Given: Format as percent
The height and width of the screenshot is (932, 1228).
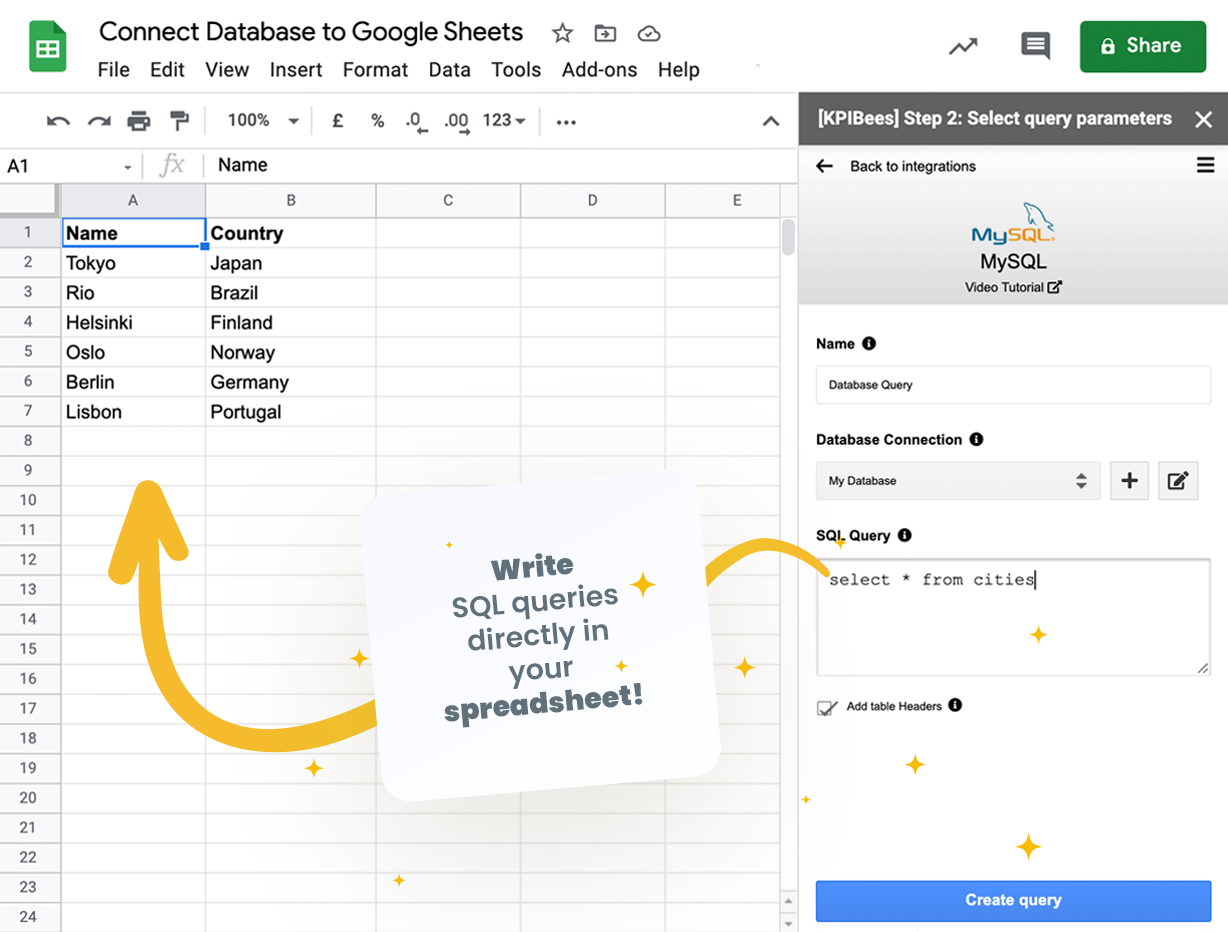Looking at the screenshot, I should (377, 121).
